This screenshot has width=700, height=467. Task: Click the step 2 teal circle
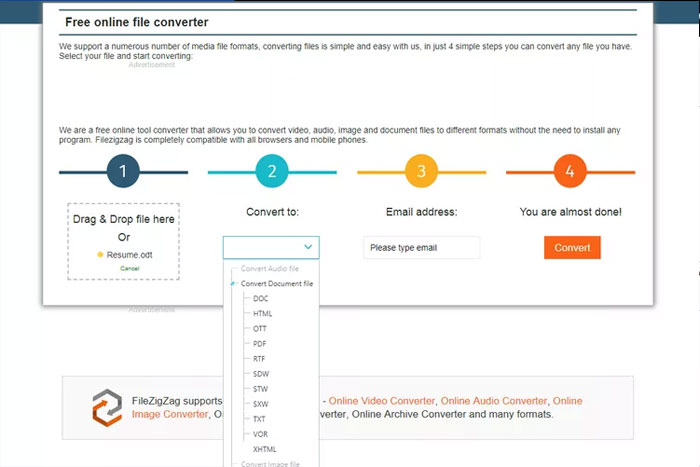272,172
